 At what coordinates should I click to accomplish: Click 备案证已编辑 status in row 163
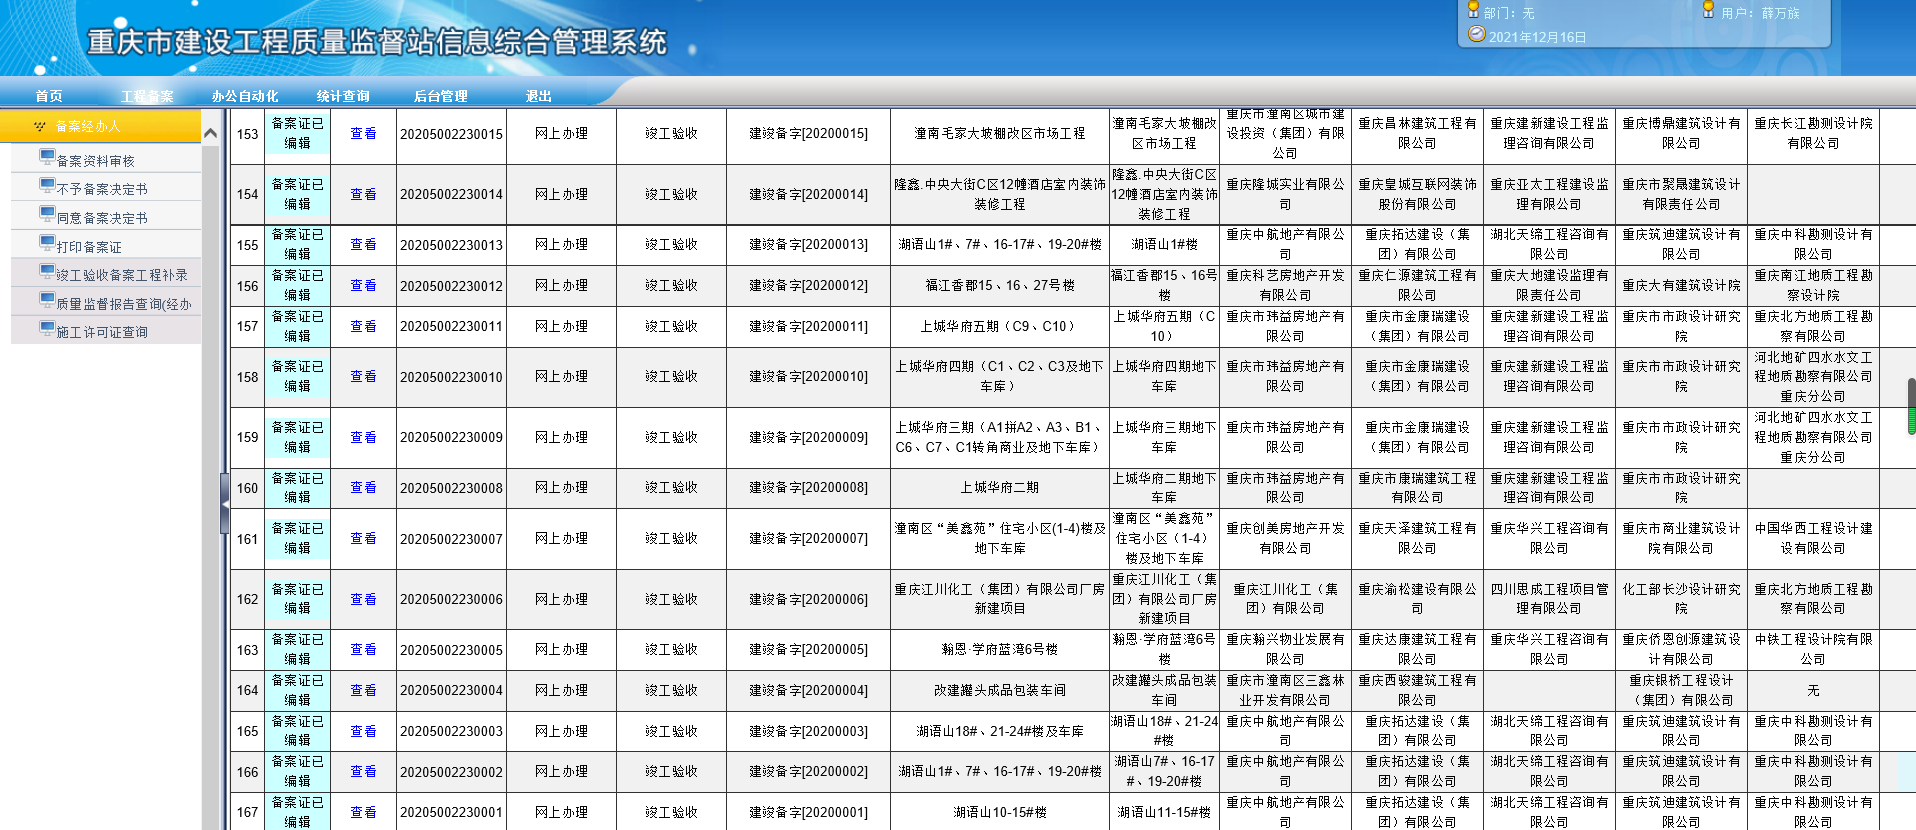pos(297,649)
